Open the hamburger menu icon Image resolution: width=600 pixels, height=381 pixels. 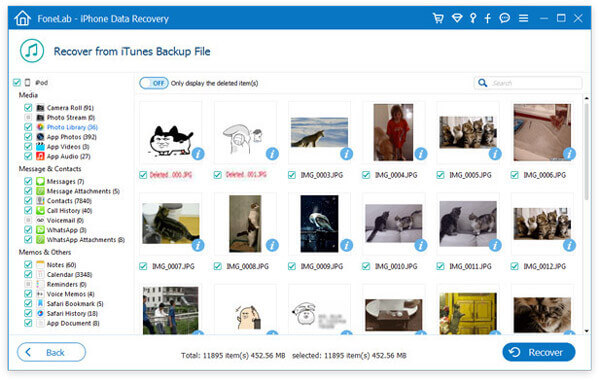(523, 18)
